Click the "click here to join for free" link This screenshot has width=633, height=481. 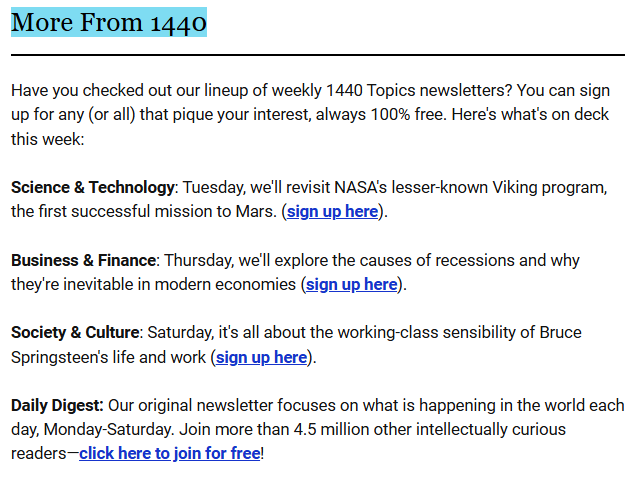(x=169, y=453)
